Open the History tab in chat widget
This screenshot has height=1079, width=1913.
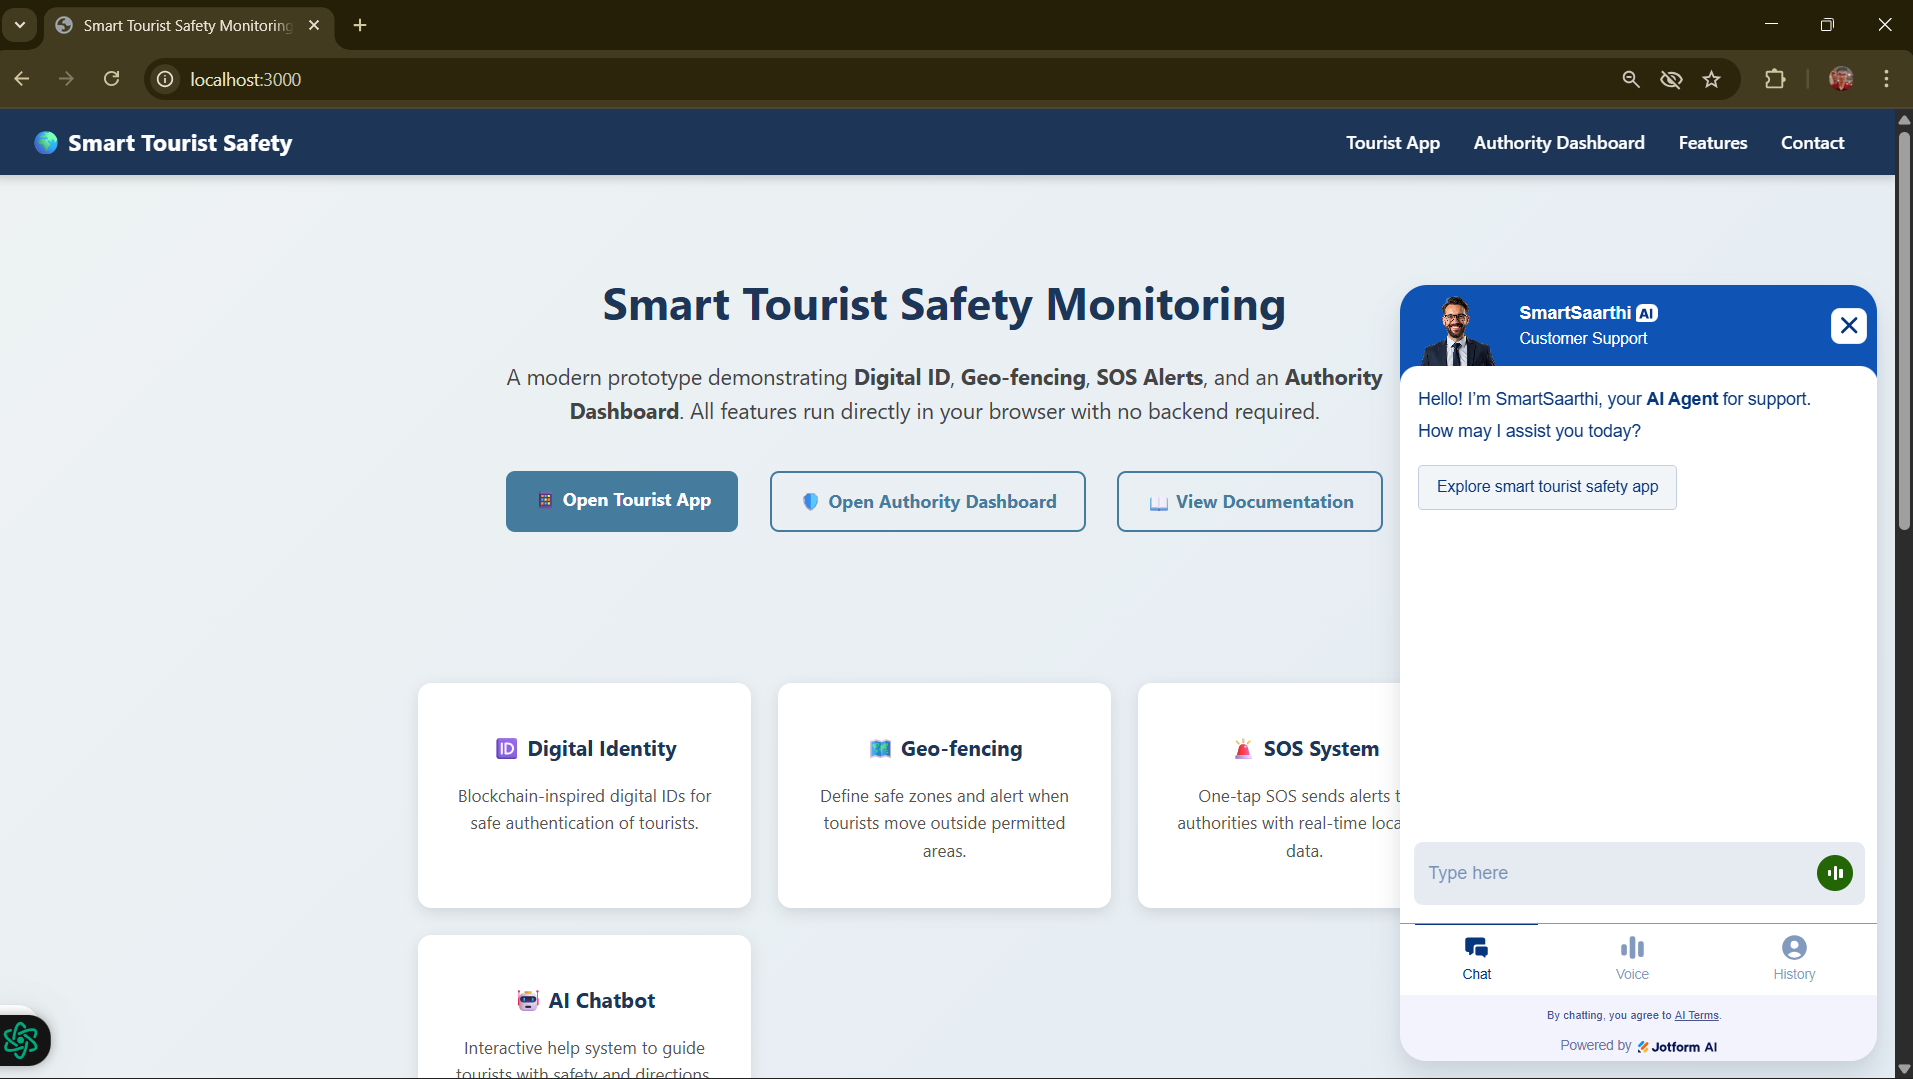point(1794,959)
